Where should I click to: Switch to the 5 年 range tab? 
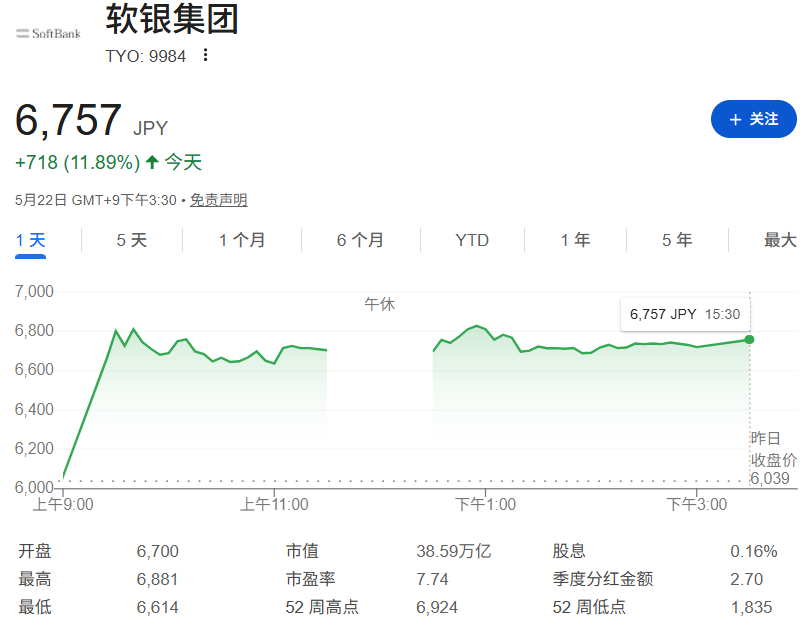pos(677,240)
